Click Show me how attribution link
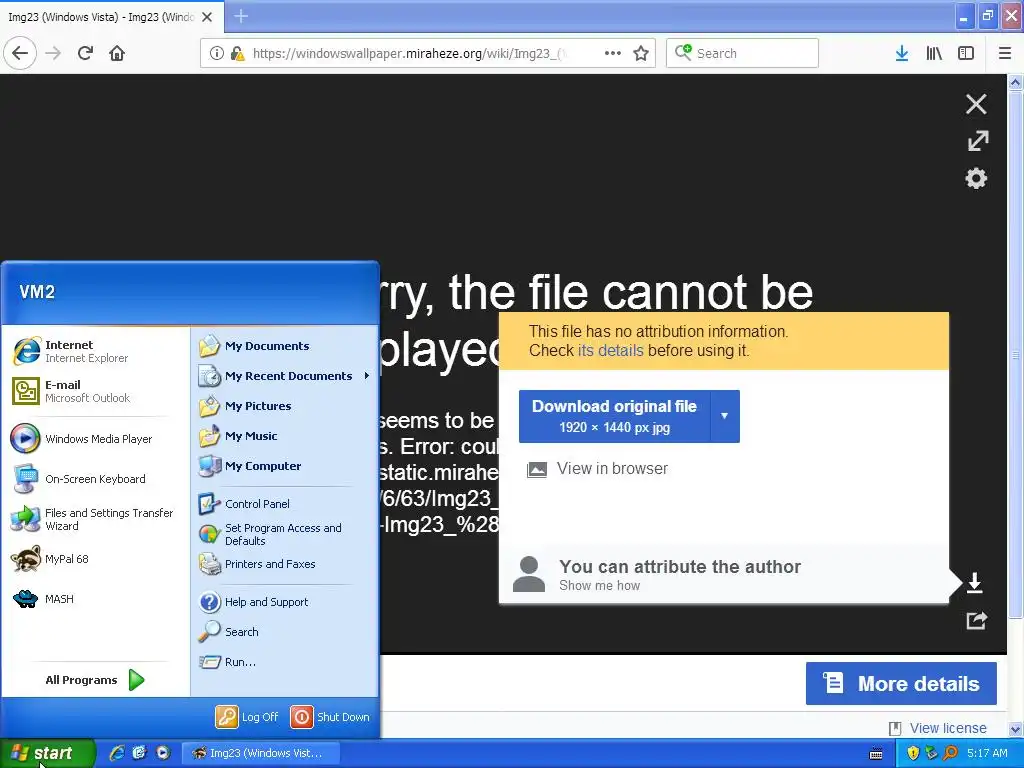Image resolution: width=1024 pixels, height=768 pixels. pyautogui.click(x=600, y=586)
